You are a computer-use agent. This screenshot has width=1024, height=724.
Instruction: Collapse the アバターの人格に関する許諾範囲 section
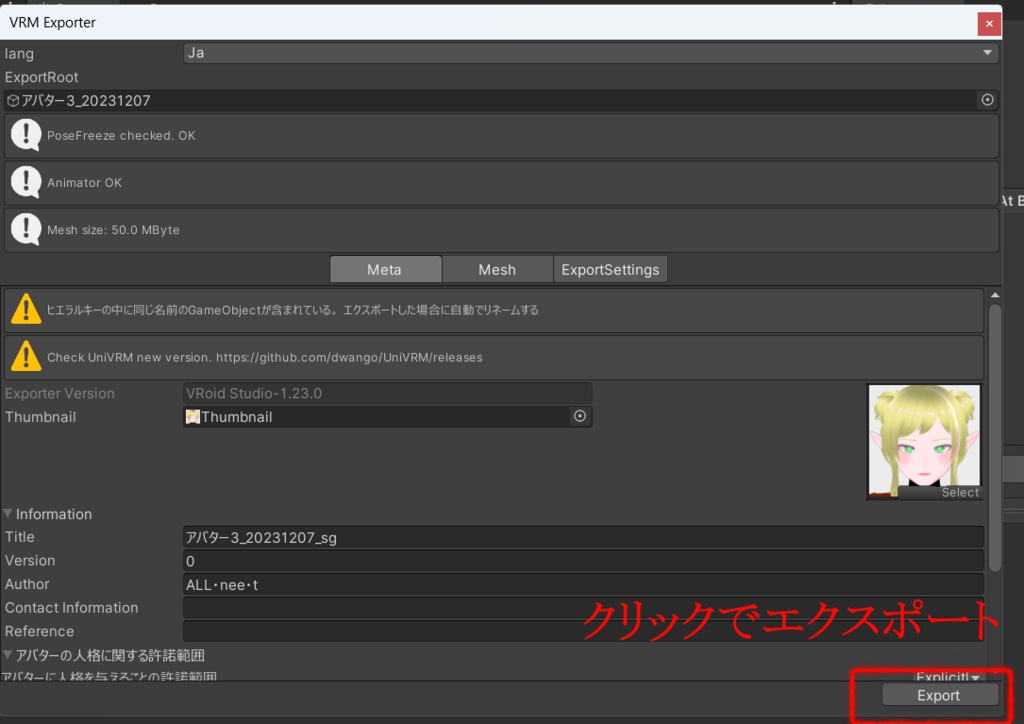(8, 655)
